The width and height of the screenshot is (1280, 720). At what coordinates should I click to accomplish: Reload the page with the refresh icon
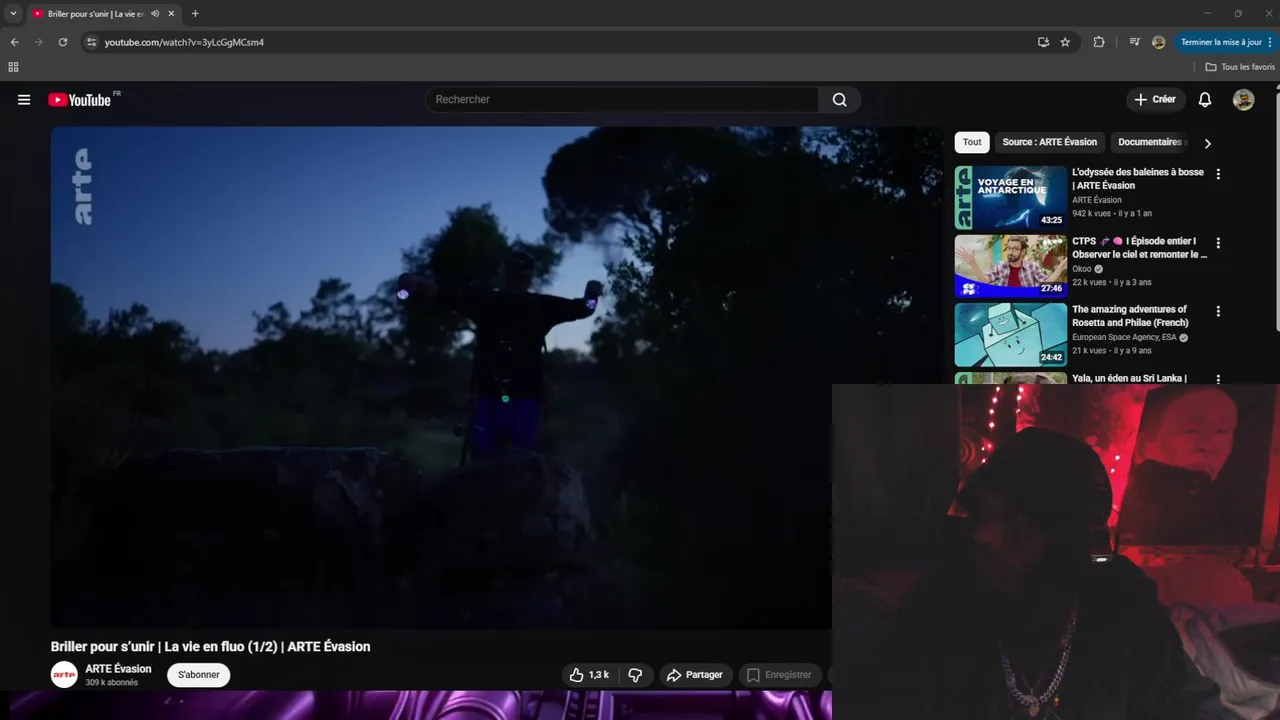click(x=63, y=42)
